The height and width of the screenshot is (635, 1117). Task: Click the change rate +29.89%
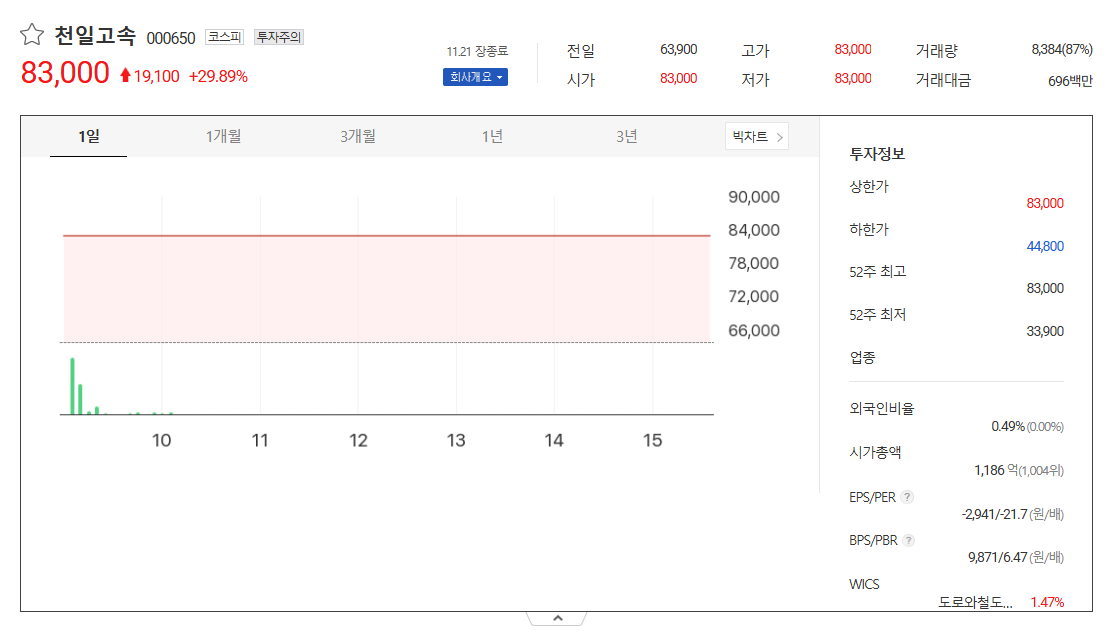pyautogui.click(x=218, y=76)
